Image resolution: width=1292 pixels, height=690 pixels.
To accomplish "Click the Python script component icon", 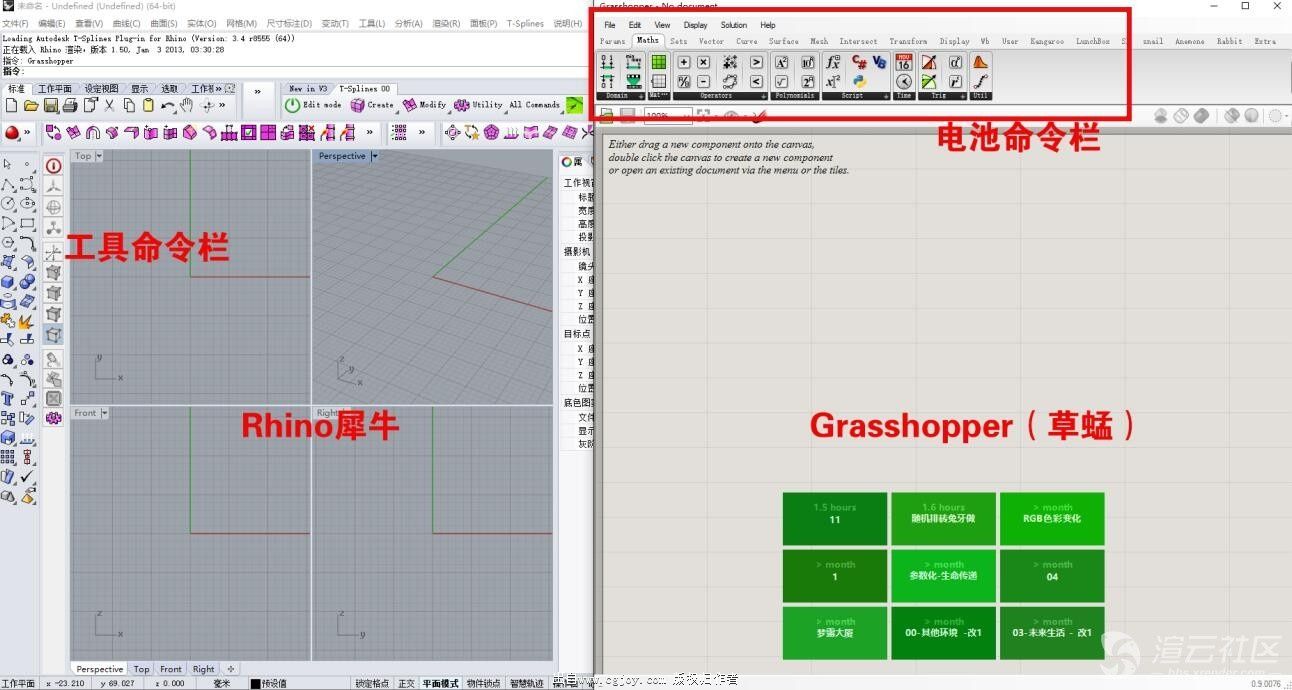I will pos(859,82).
